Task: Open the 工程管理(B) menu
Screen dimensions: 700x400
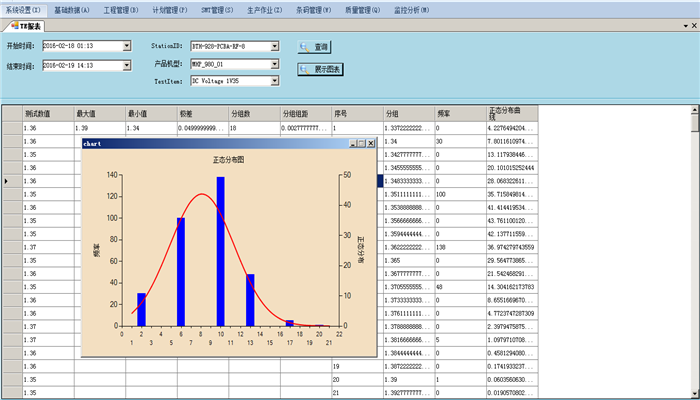Action: (x=121, y=10)
